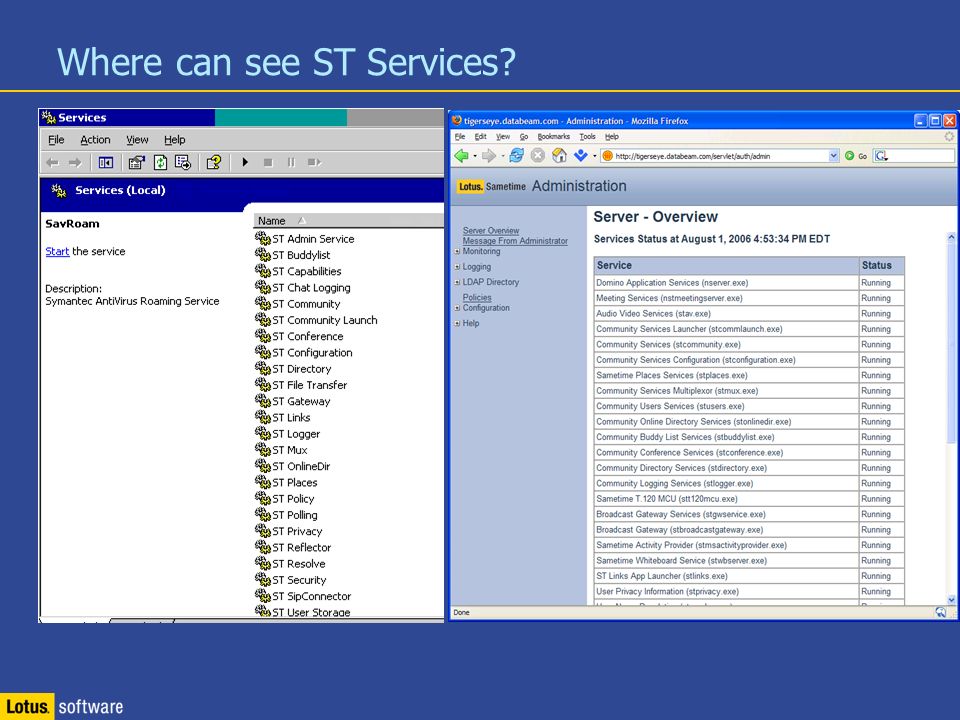The width and height of the screenshot is (960, 720).
Task: Click the Google search box in Firefox
Action: pos(914,156)
